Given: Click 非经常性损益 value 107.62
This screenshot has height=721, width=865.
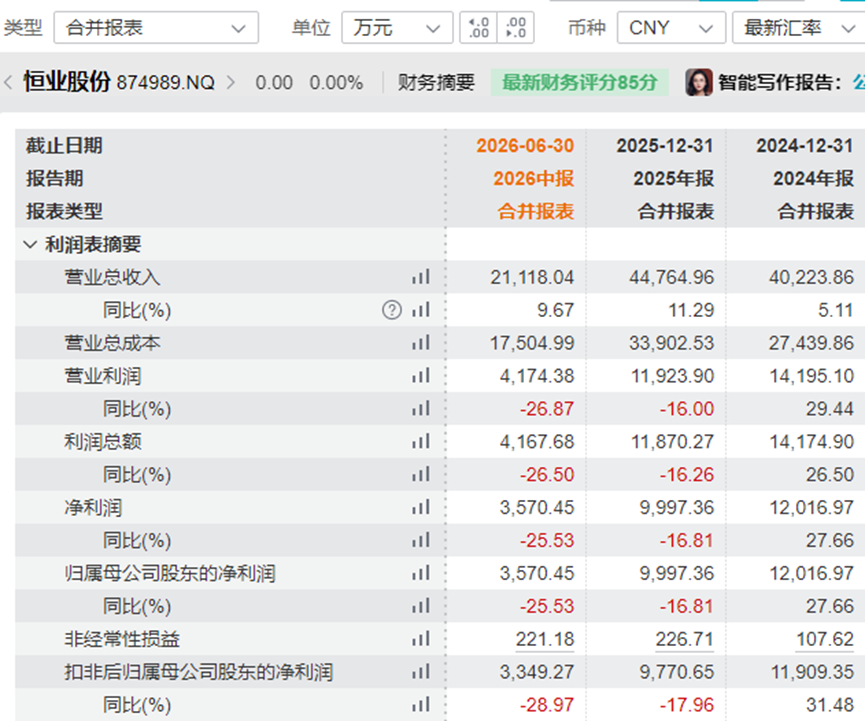Looking at the screenshot, I should coord(825,639).
